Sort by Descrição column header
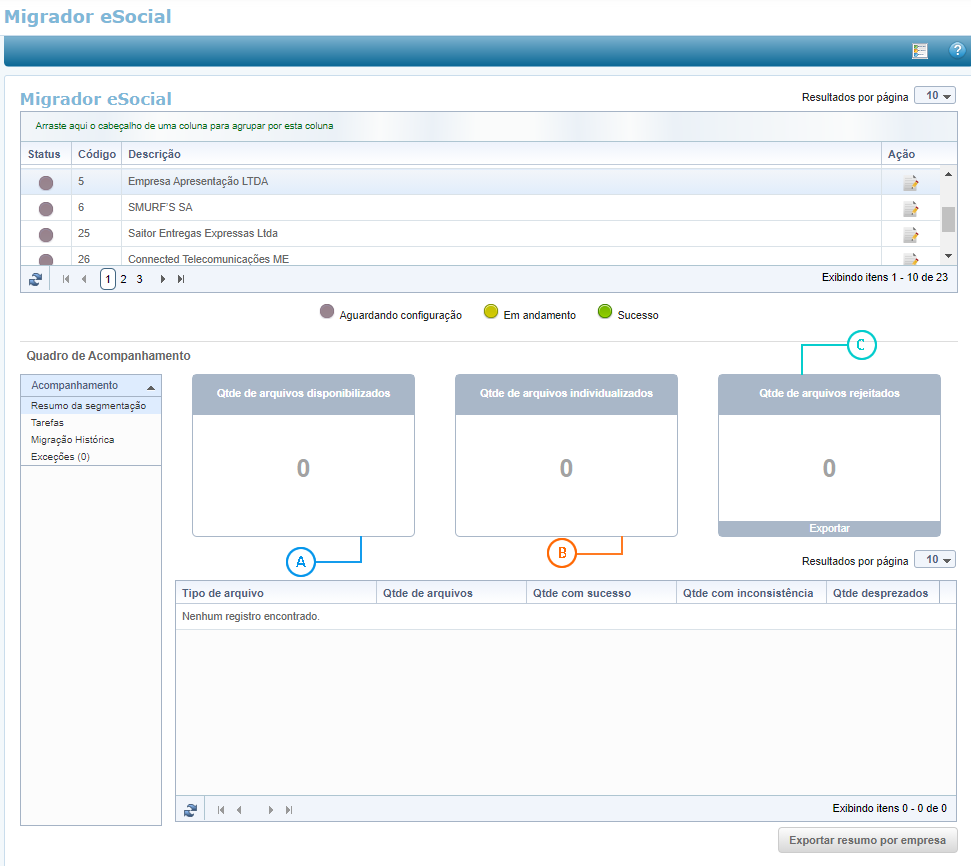 click(x=155, y=155)
